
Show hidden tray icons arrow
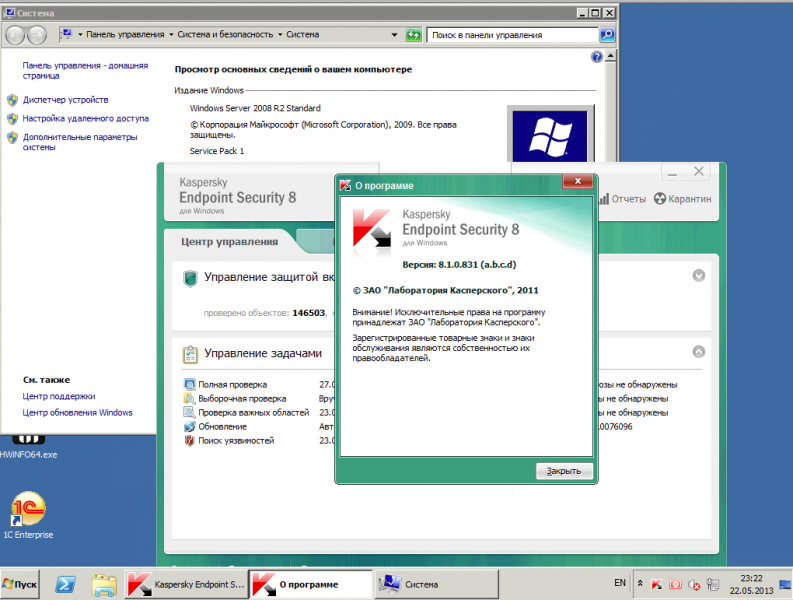[640, 583]
